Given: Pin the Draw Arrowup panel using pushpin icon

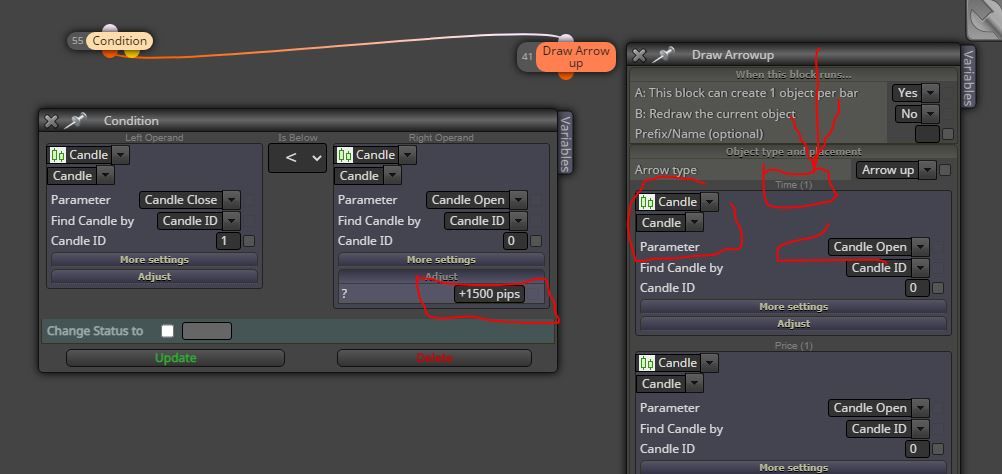Looking at the screenshot, I should pyautogui.click(x=663, y=55).
